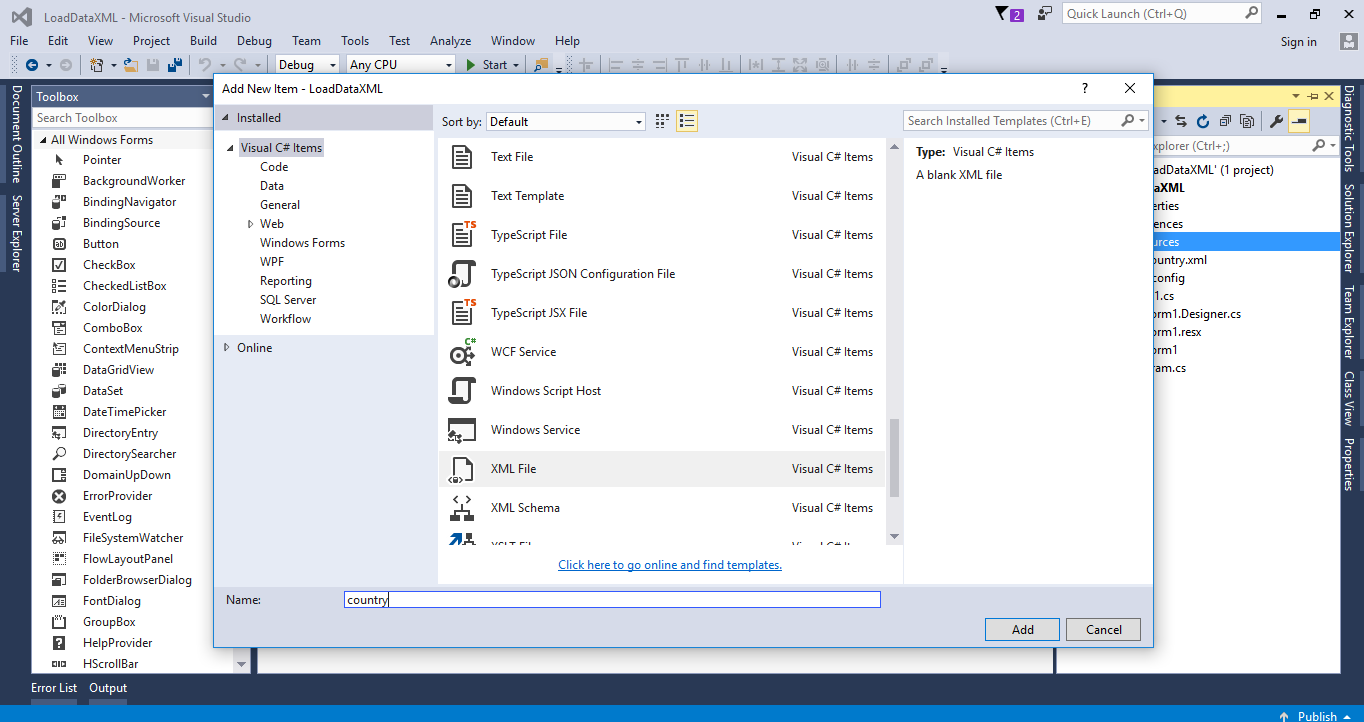
Task: Select Windows Forms template category
Action: tap(302, 243)
